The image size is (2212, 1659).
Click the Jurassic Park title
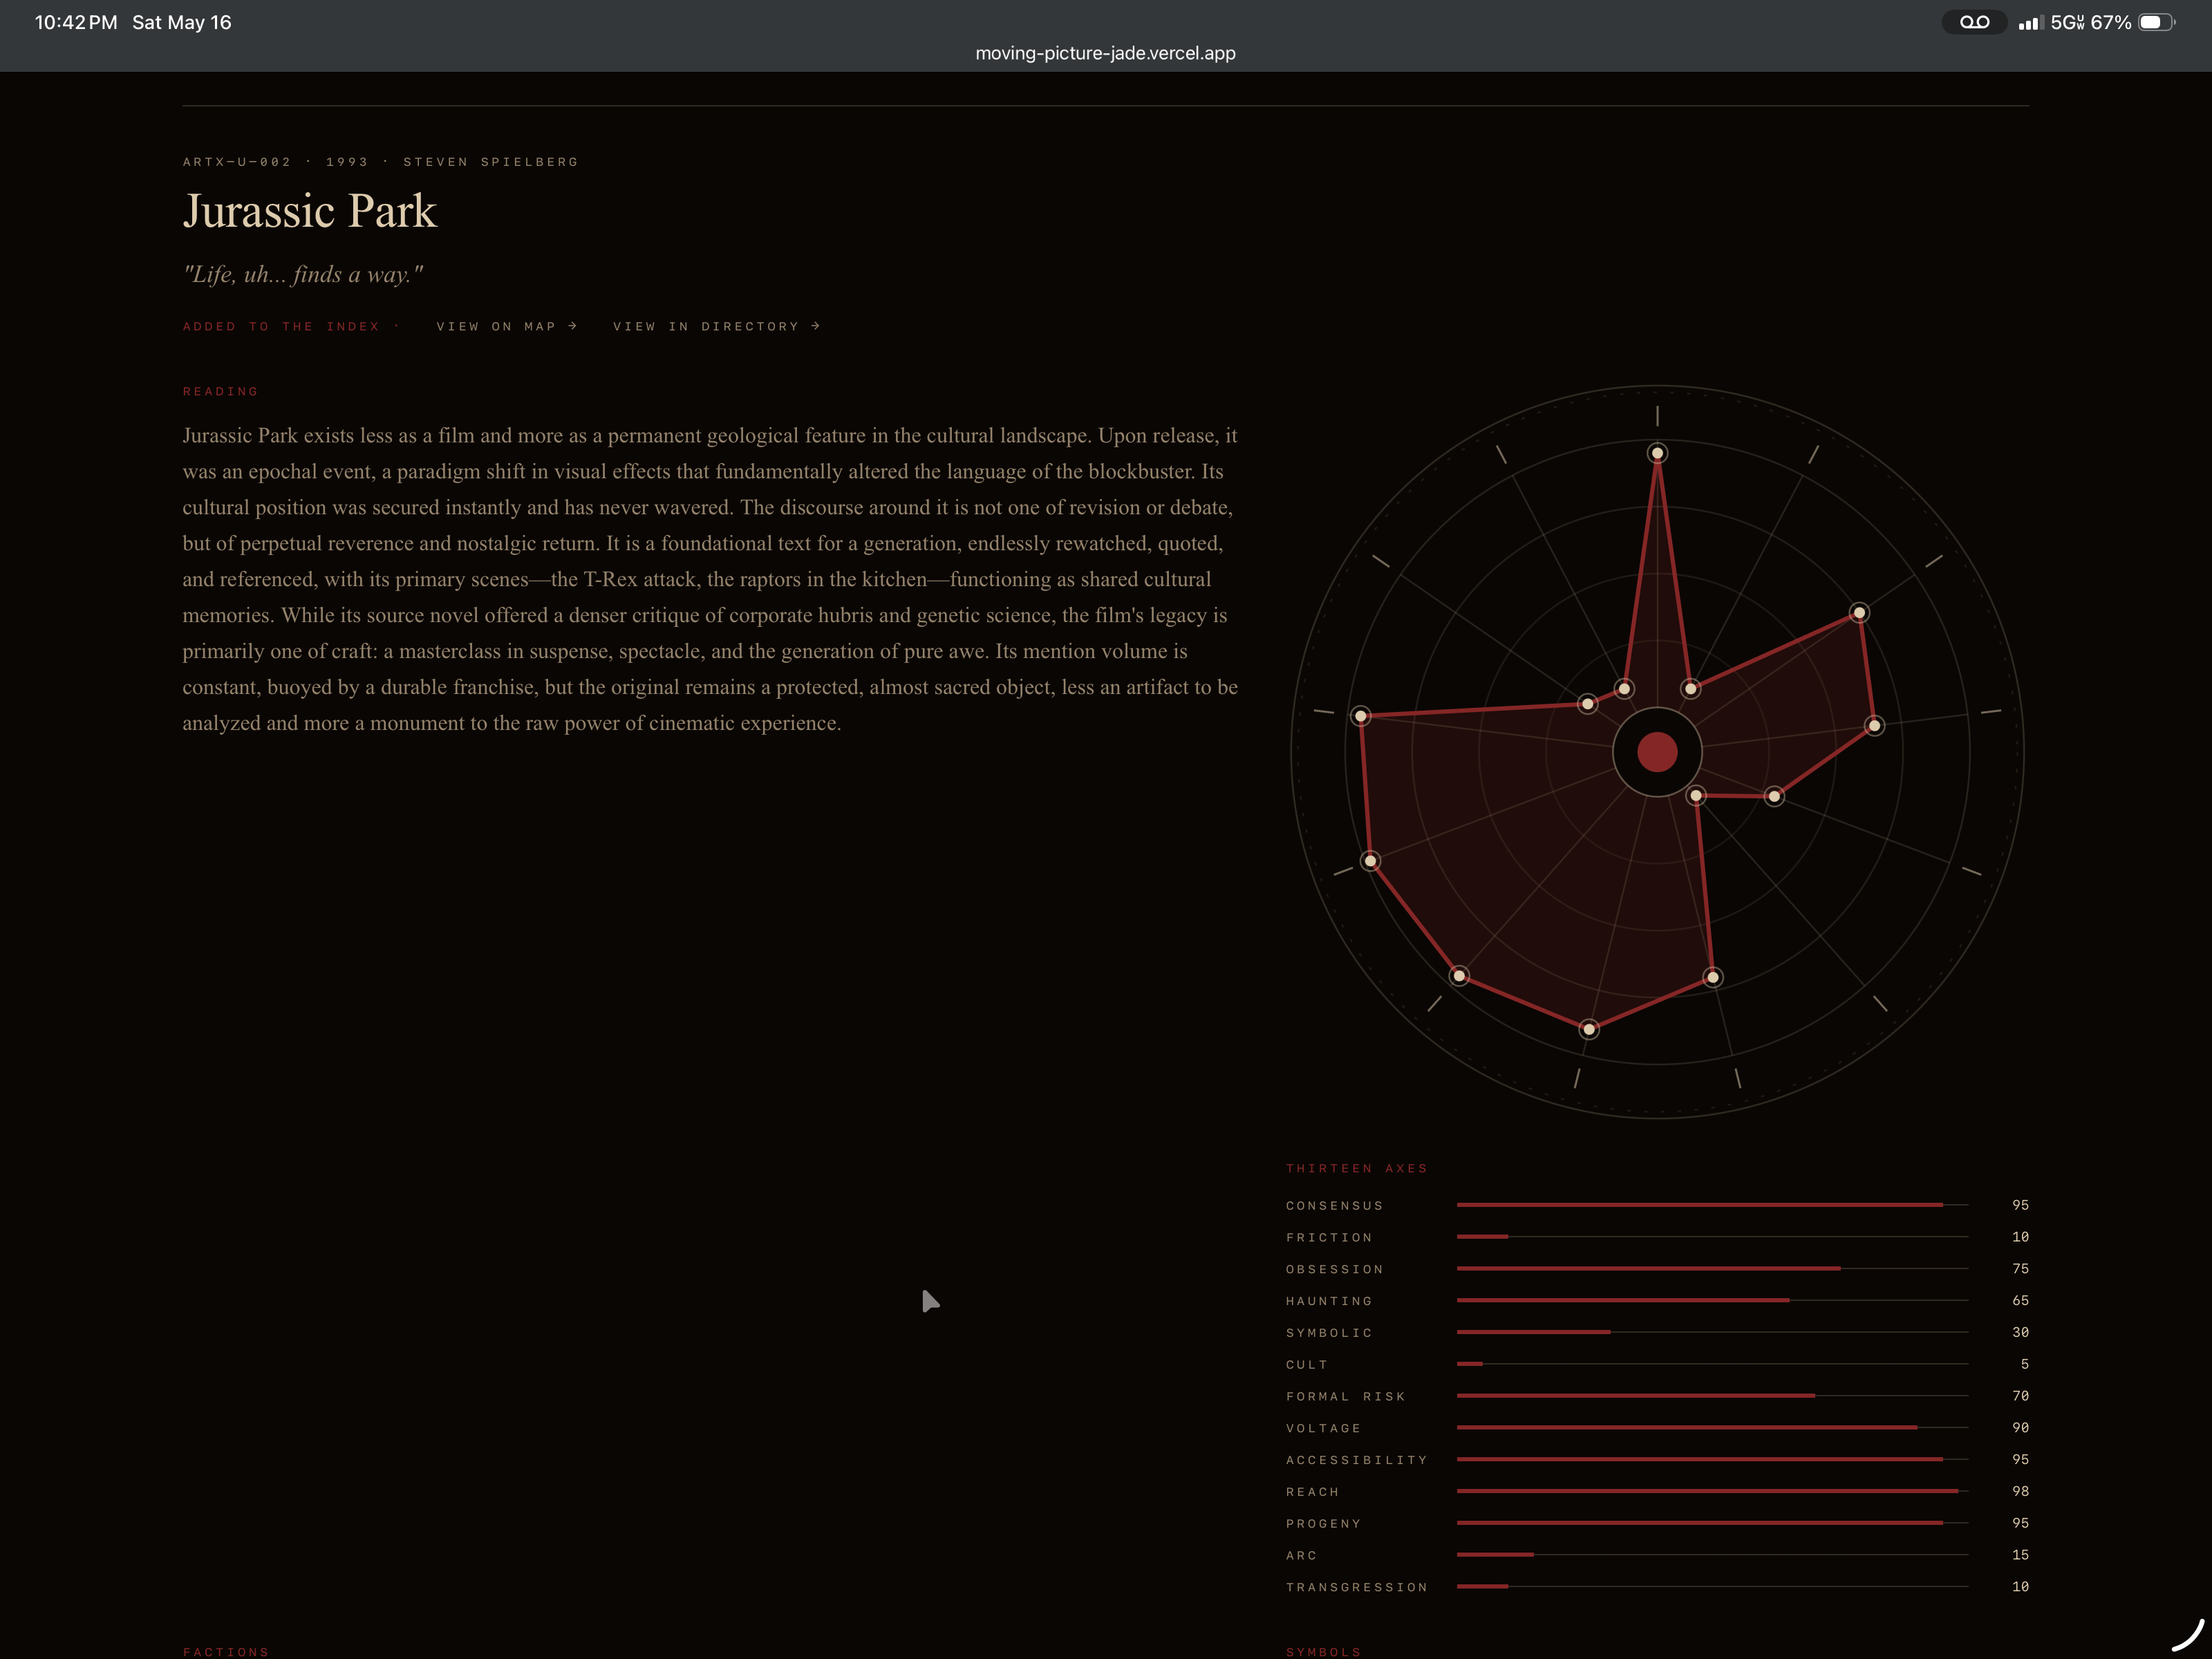pyautogui.click(x=310, y=211)
